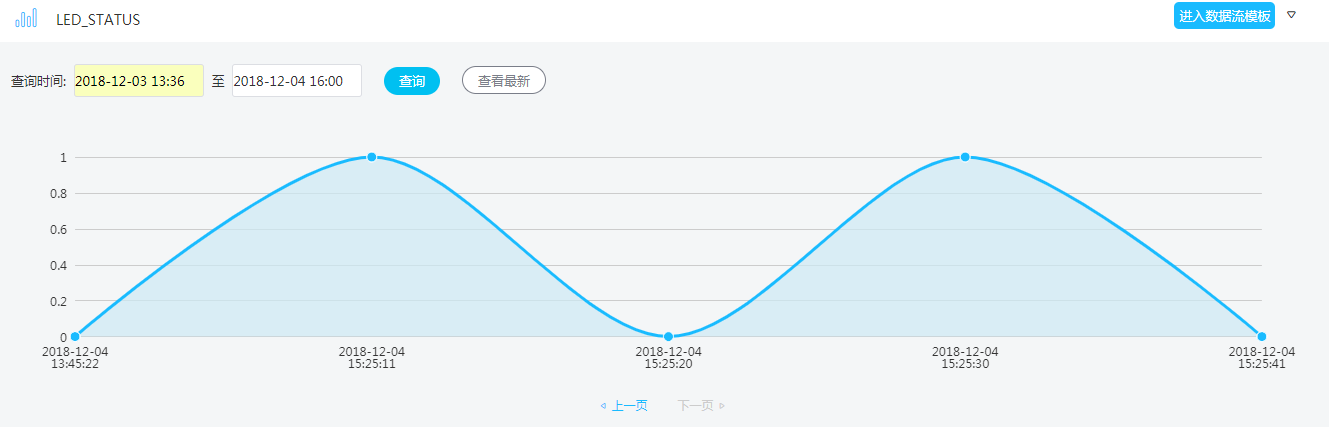Select final data point at 15:25:41
This screenshot has height=427, width=1333.
(1262, 337)
